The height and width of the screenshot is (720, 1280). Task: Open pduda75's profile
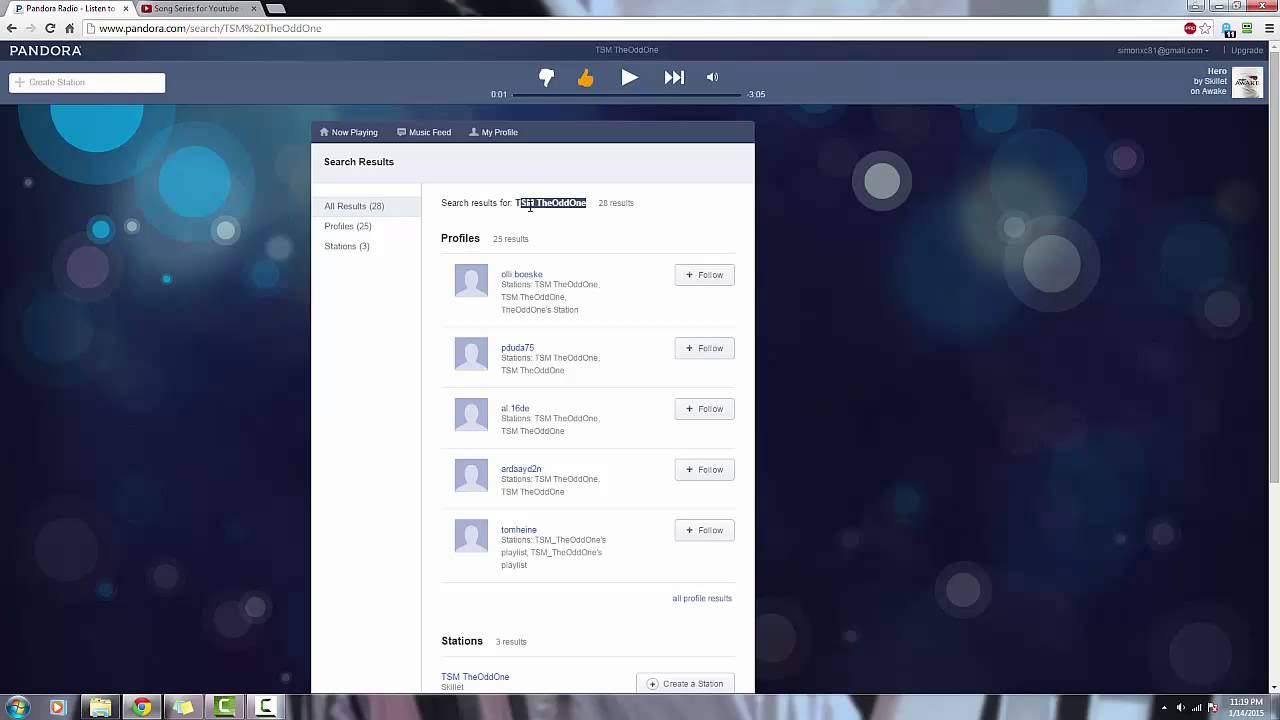coord(517,348)
